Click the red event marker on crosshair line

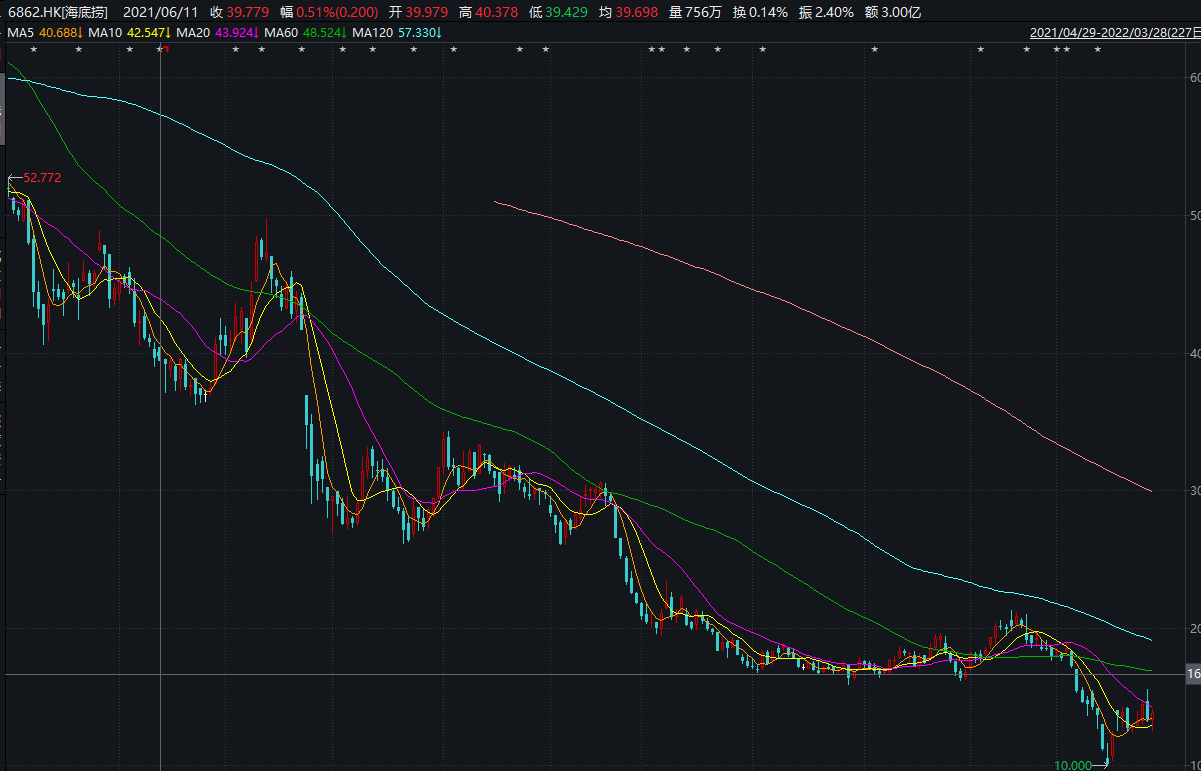coord(164,49)
